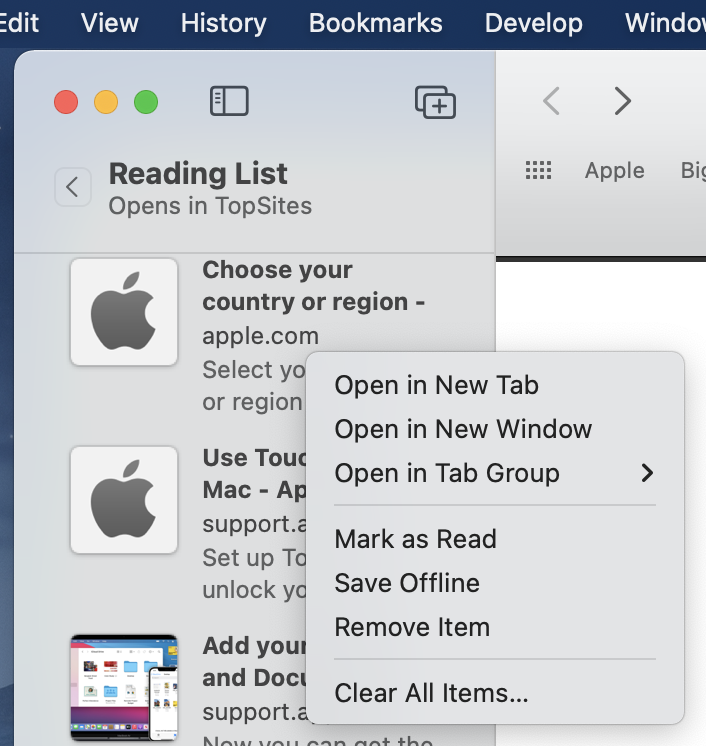
Task: Open the Develop menu
Action: (534, 23)
